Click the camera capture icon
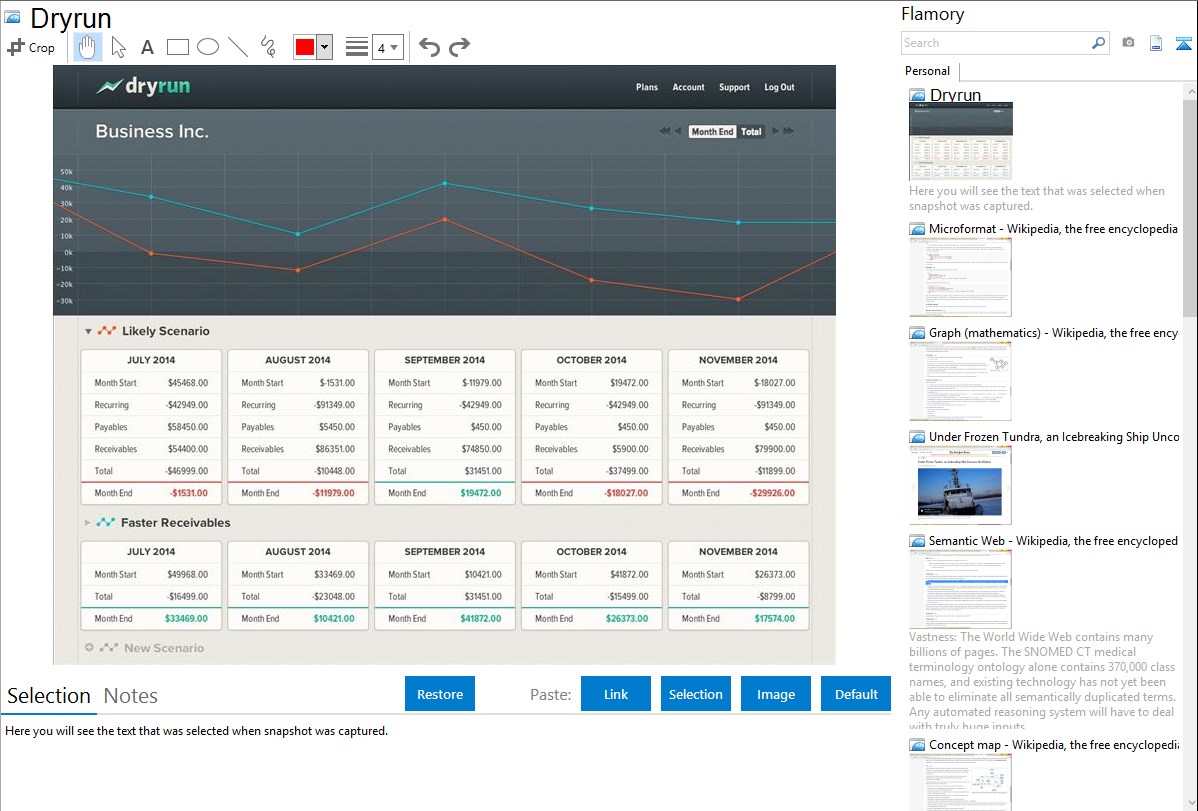The width and height of the screenshot is (1198, 811). point(1128,43)
